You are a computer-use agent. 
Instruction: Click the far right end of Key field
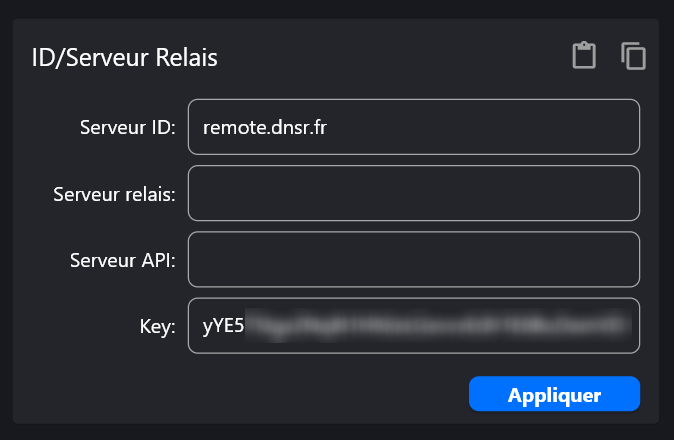pos(635,325)
